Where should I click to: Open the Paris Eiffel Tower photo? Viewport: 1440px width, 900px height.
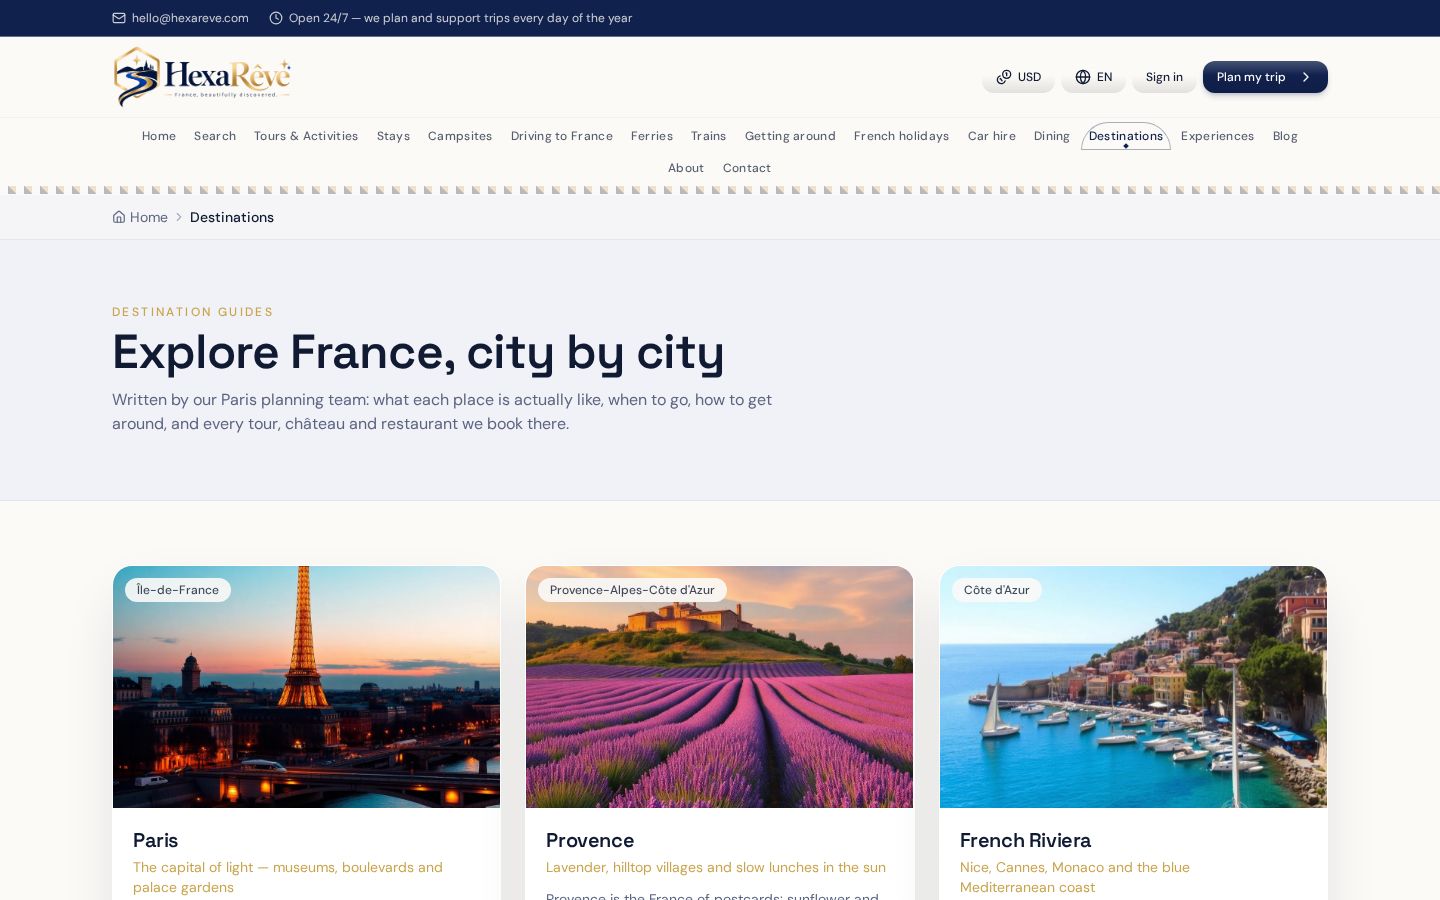pyautogui.click(x=306, y=687)
